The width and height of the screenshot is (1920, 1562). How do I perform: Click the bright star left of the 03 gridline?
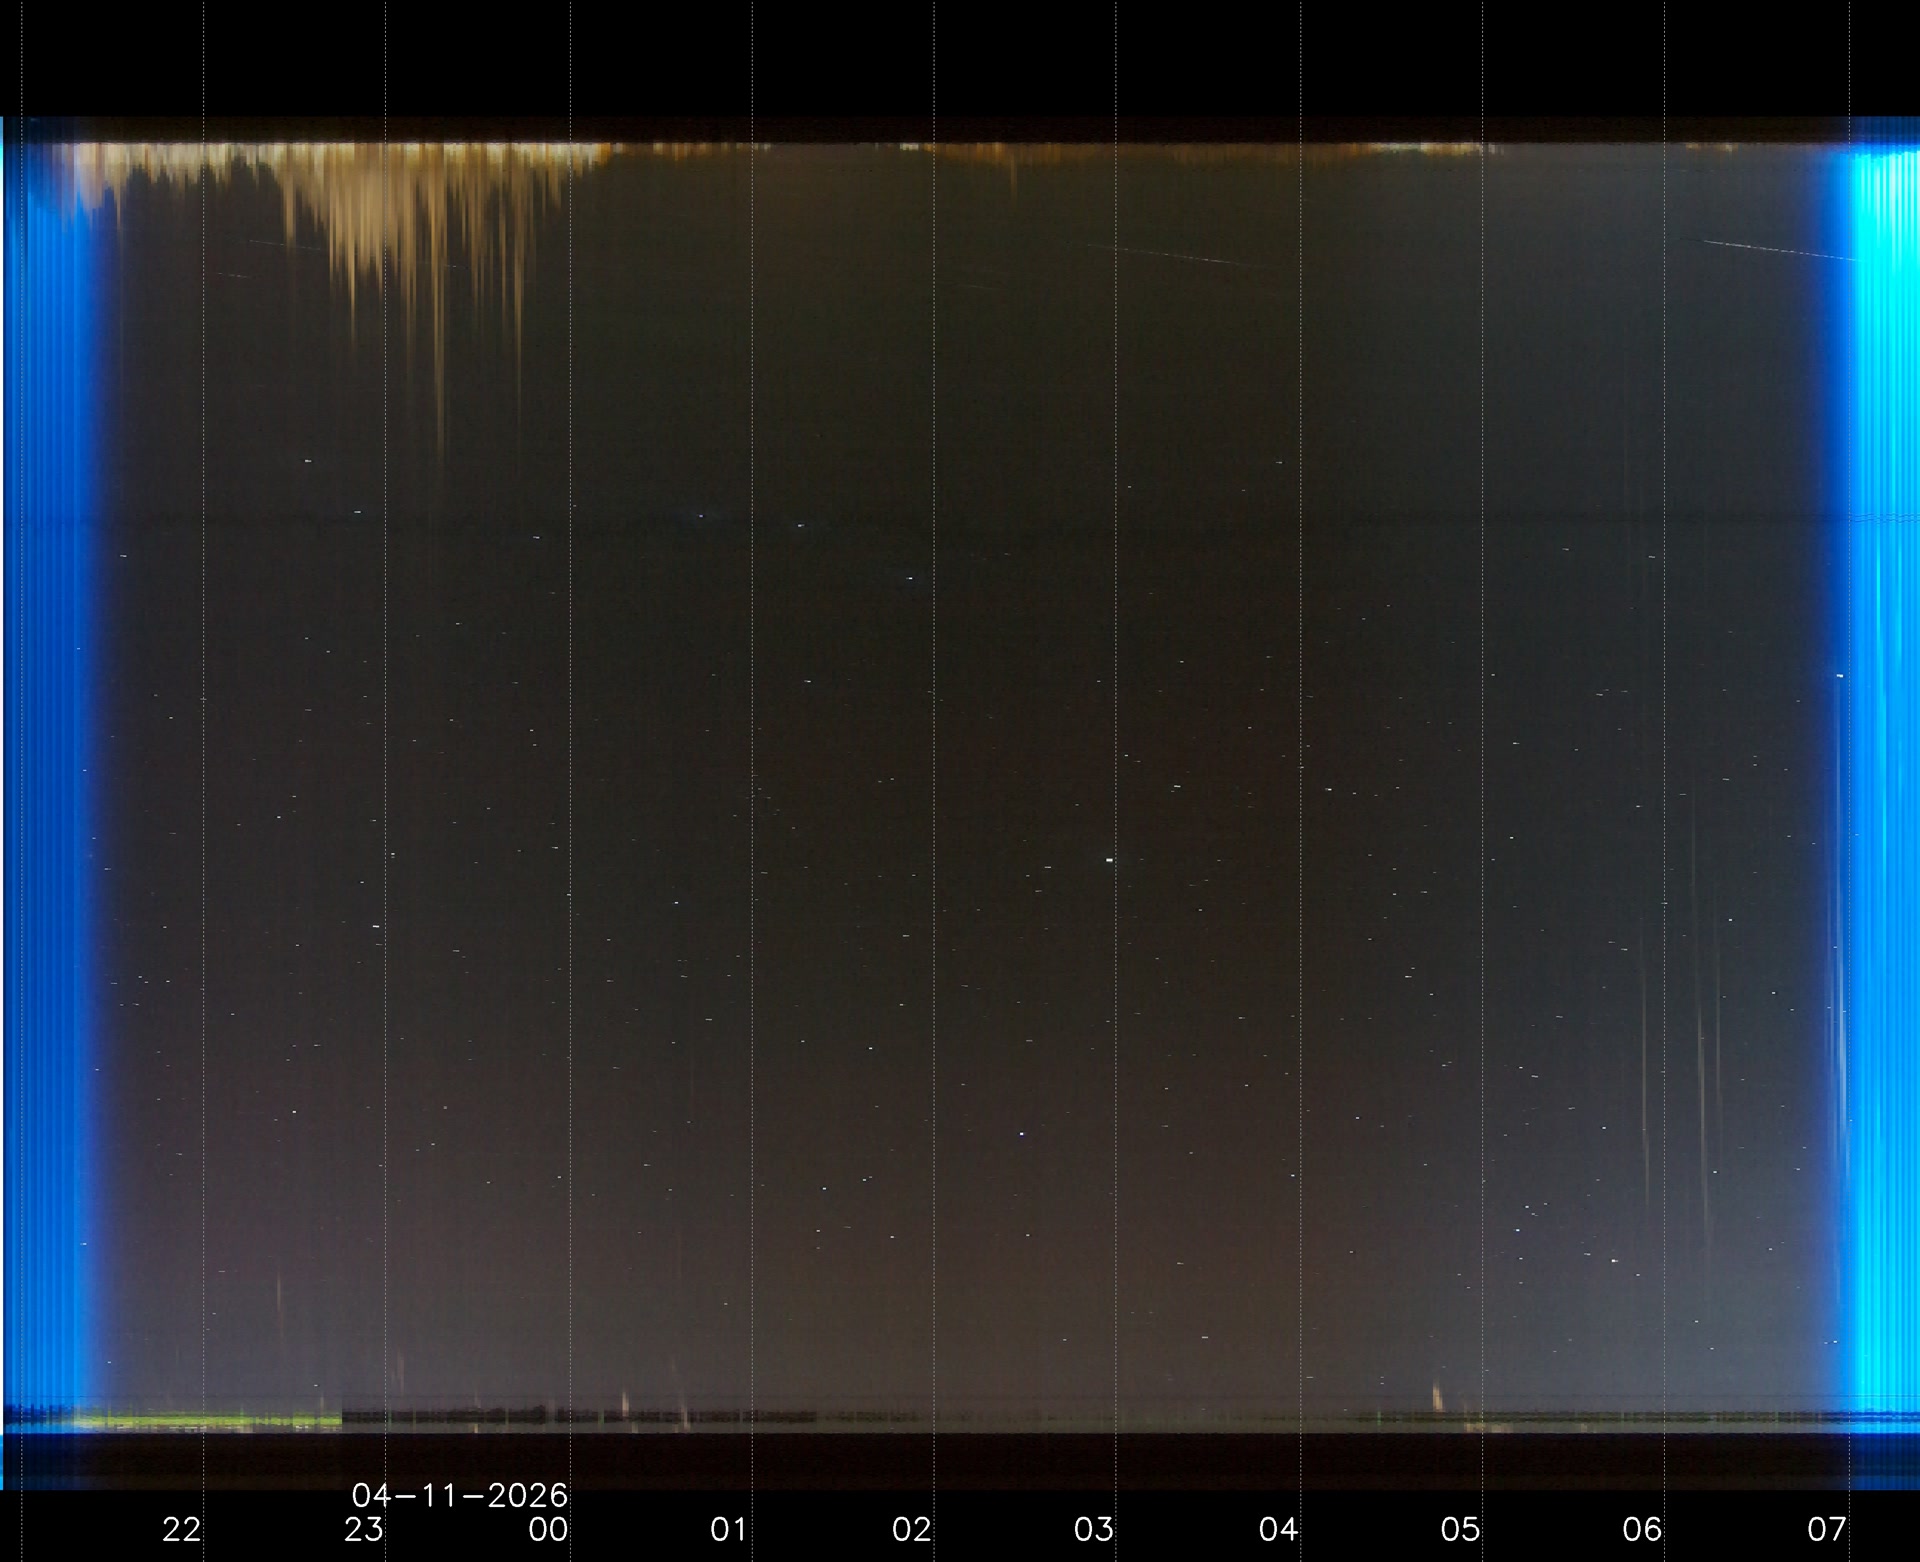click(x=1021, y=1134)
